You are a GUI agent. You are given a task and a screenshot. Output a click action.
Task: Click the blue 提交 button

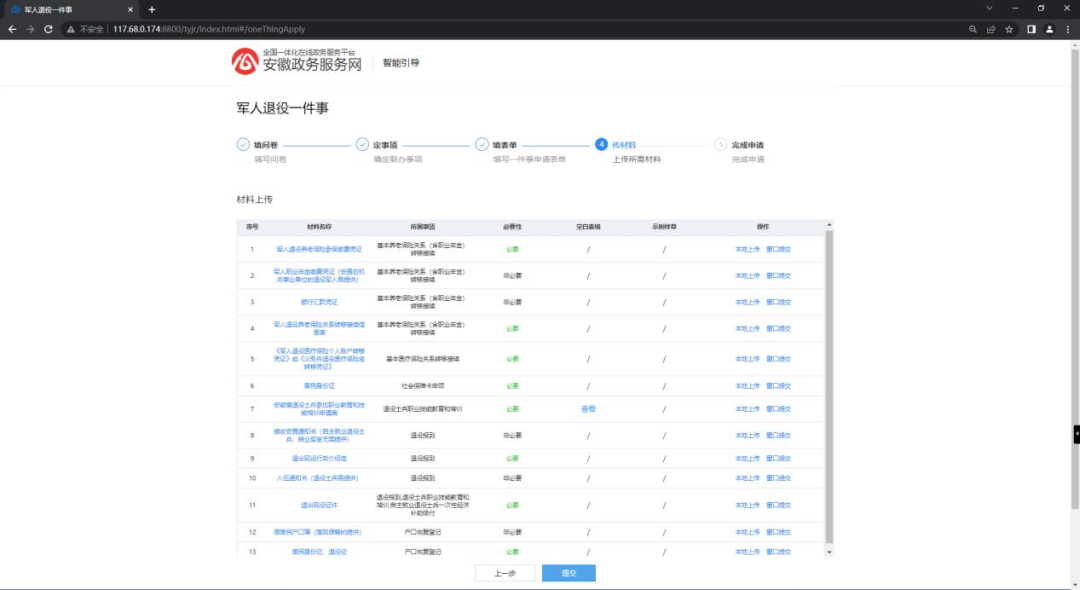569,573
